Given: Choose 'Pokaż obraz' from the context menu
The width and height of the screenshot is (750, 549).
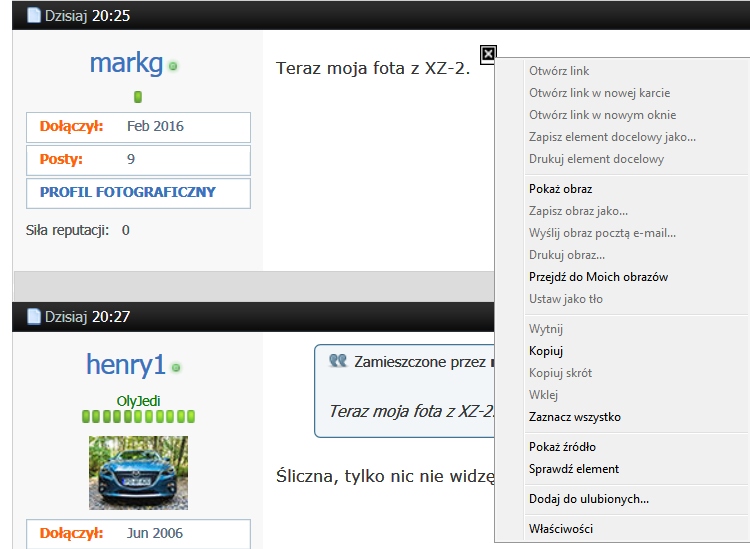Looking at the screenshot, I should (560, 189).
